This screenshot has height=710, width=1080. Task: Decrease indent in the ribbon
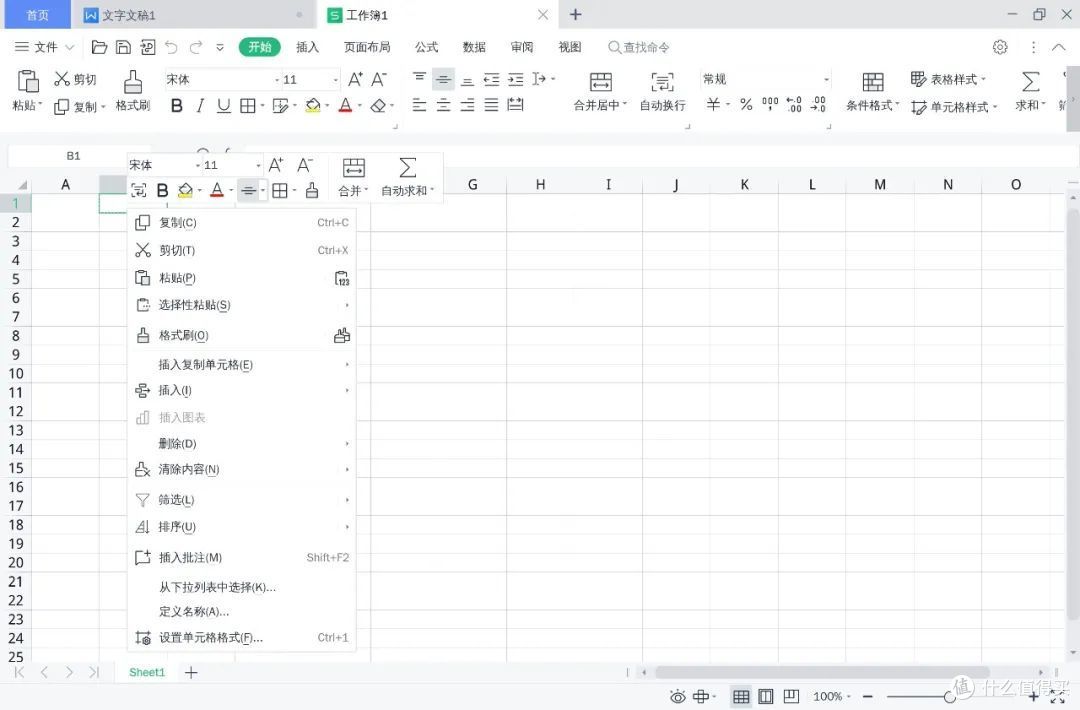coord(491,80)
